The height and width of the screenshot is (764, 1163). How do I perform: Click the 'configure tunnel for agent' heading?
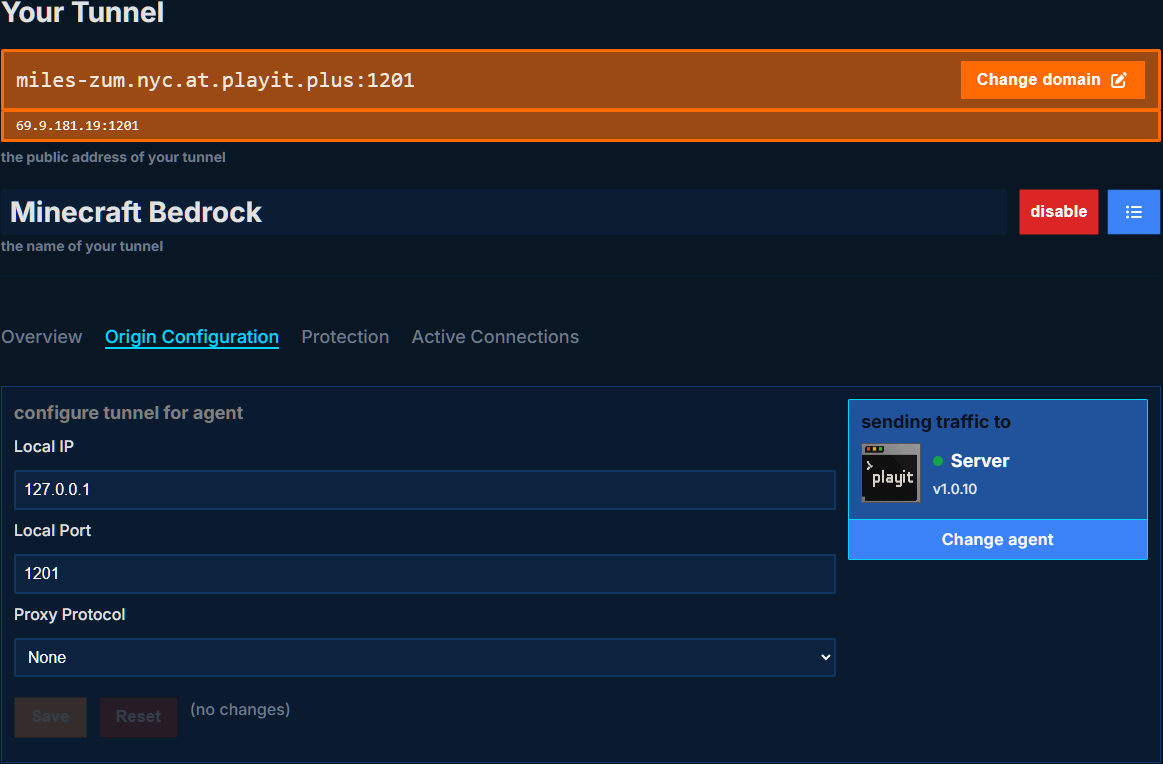pos(128,412)
